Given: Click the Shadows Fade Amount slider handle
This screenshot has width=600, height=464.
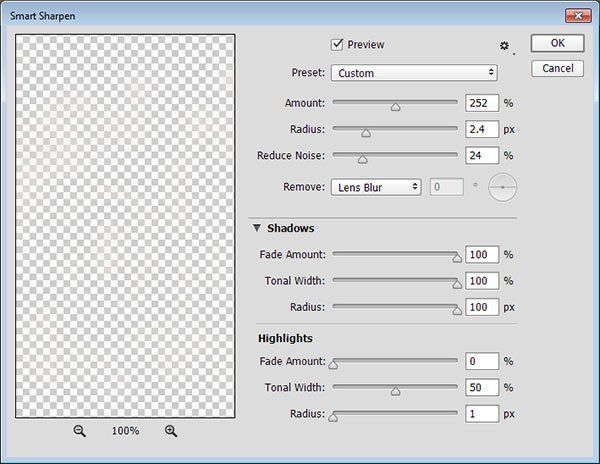Looking at the screenshot, I should [x=457, y=258].
